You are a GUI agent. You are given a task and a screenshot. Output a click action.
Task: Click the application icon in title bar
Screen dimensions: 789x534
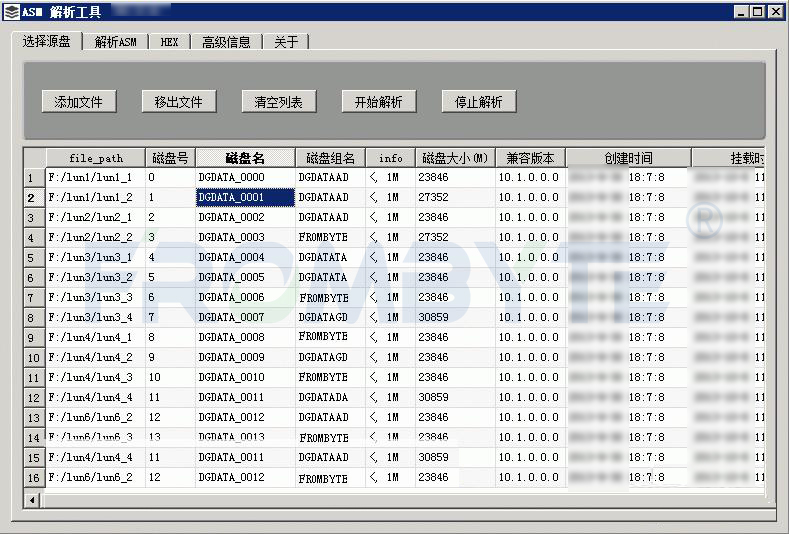(x=12, y=12)
